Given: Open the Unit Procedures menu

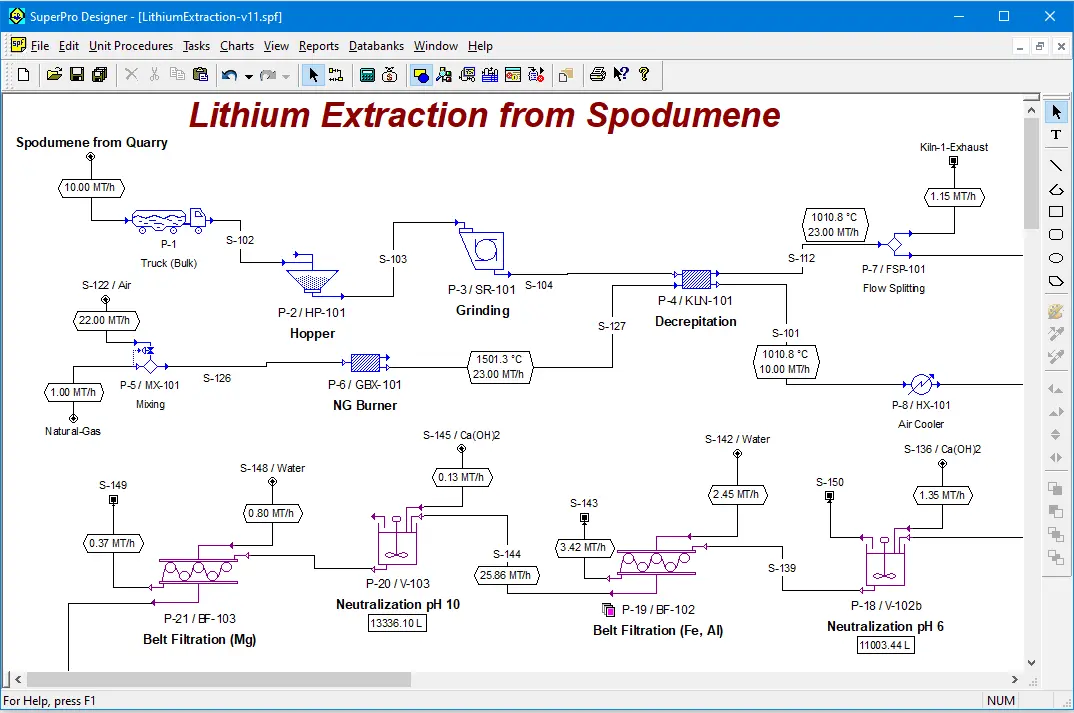Looking at the screenshot, I should pos(130,46).
